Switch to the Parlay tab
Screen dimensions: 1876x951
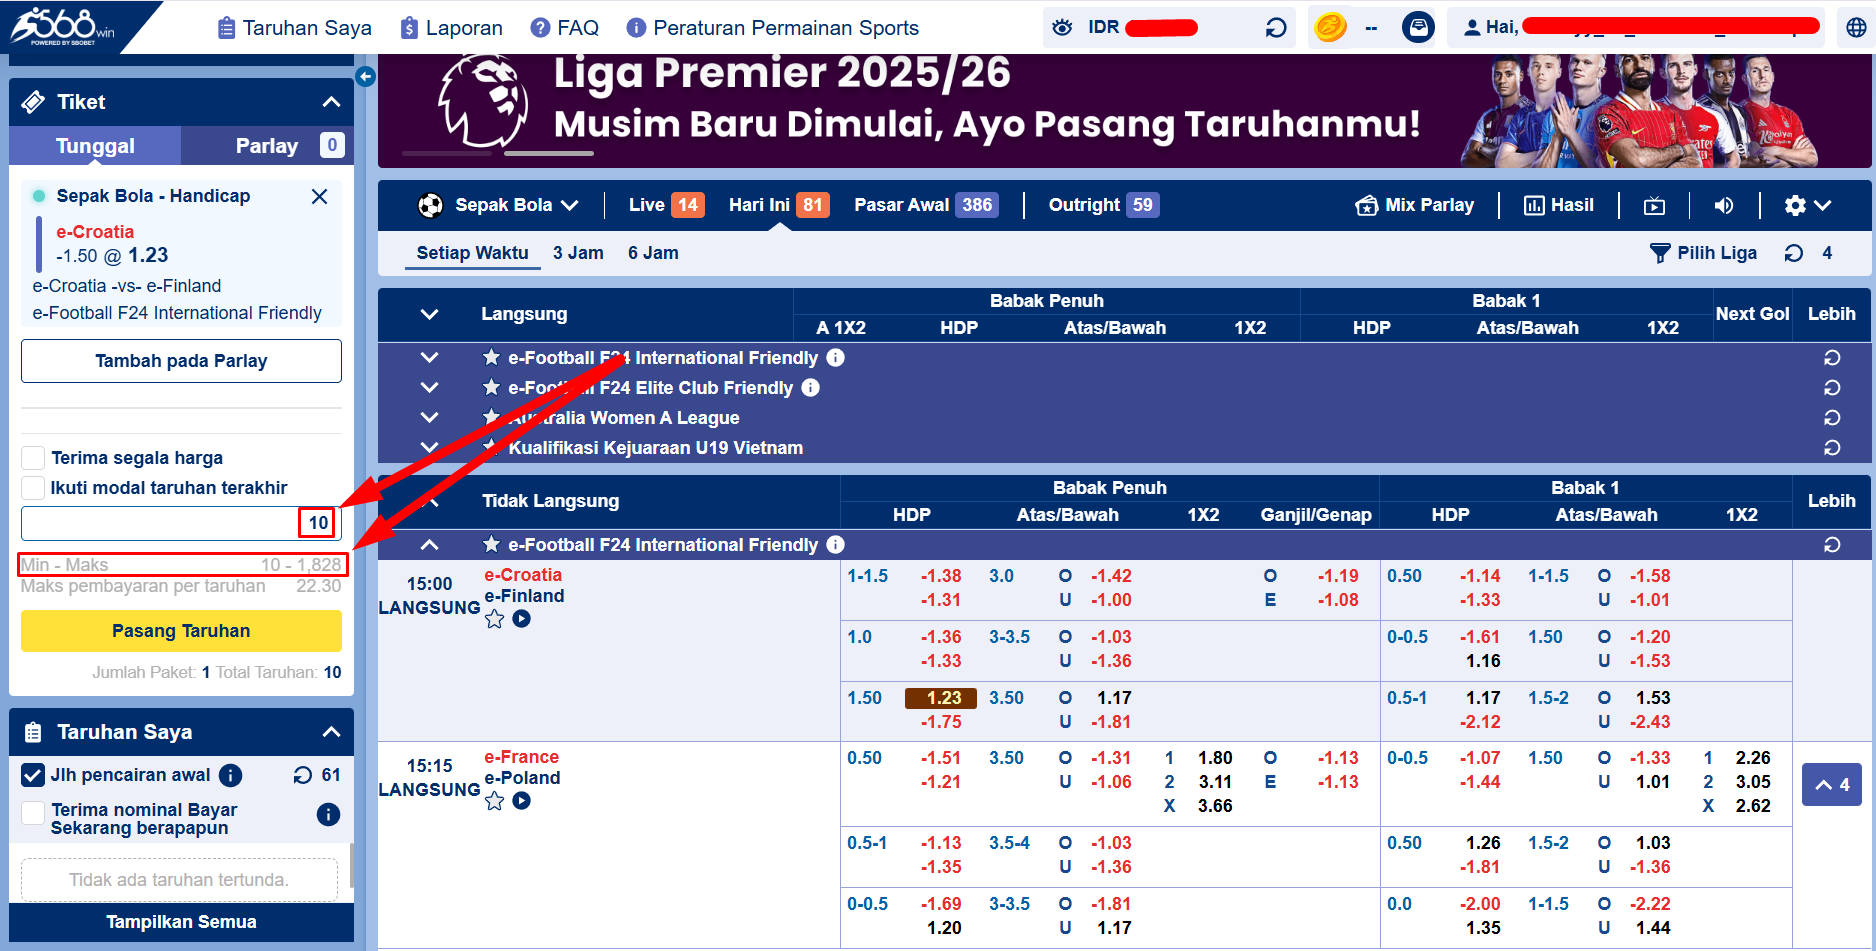click(x=267, y=146)
